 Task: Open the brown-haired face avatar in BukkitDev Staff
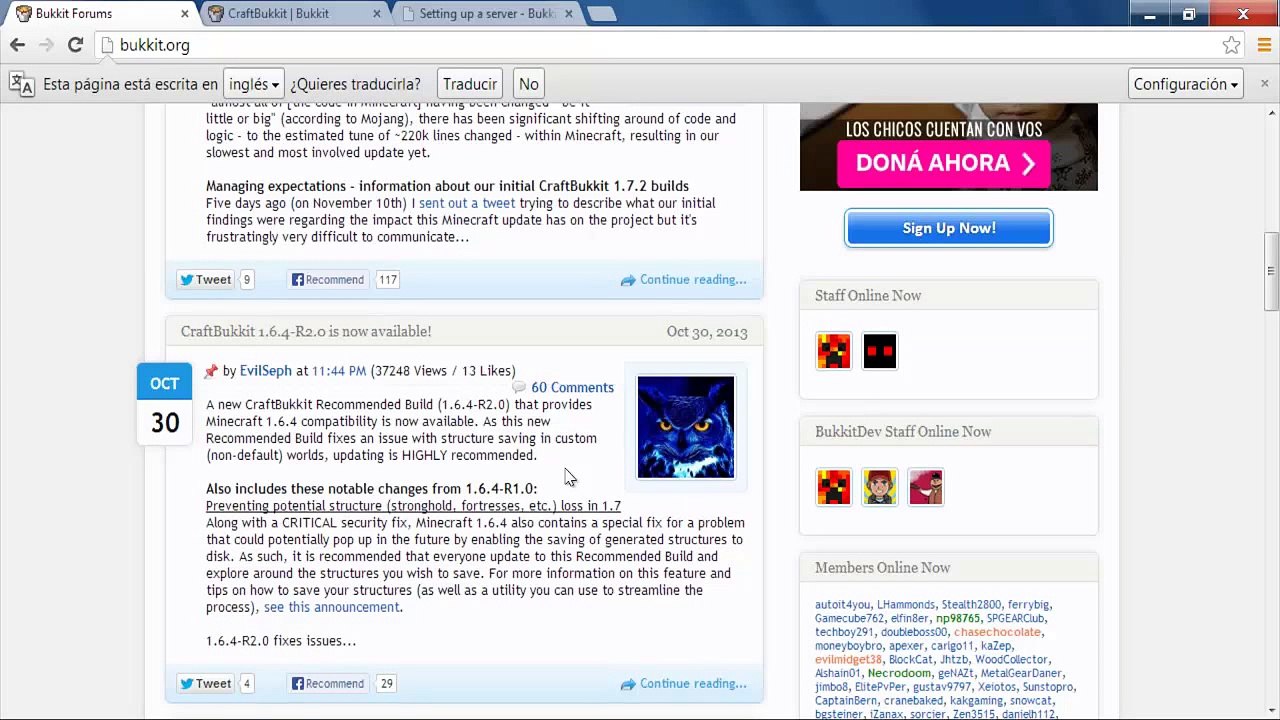click(880, 487)
